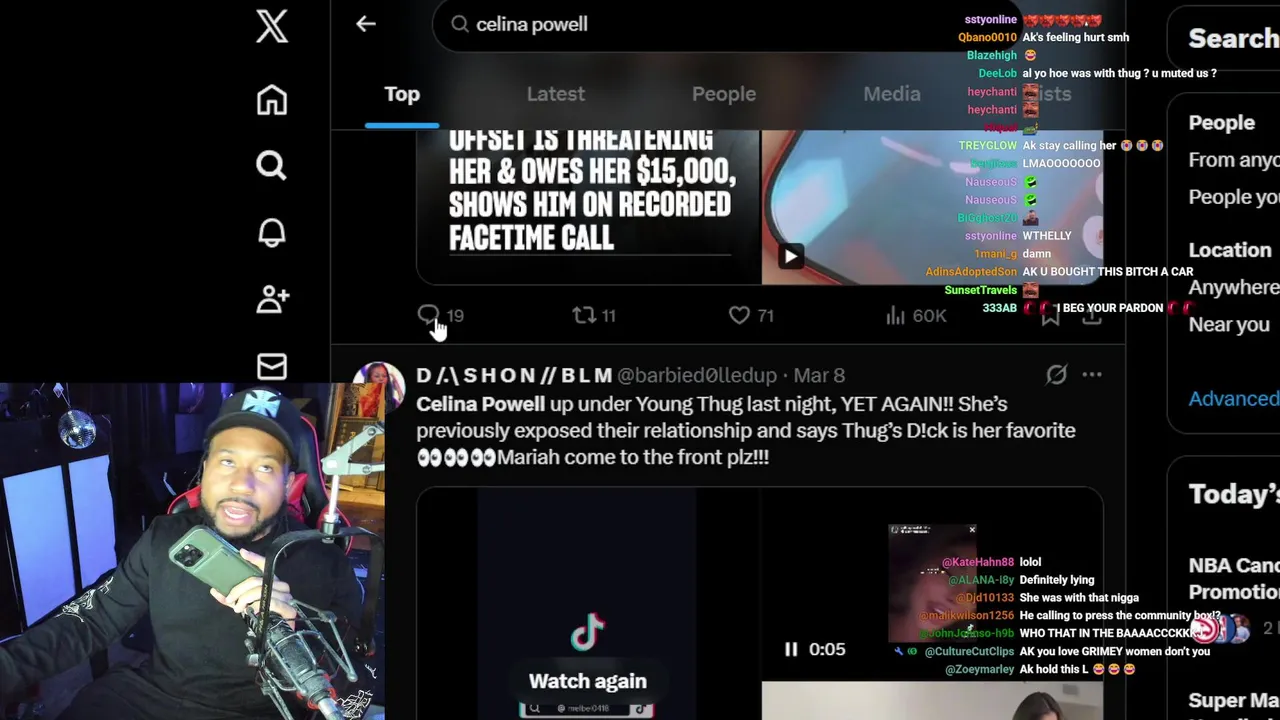Open the people icon in sidebar
Image resolution: width=1280 pixels, height=720 pixels.
point(272,299)
